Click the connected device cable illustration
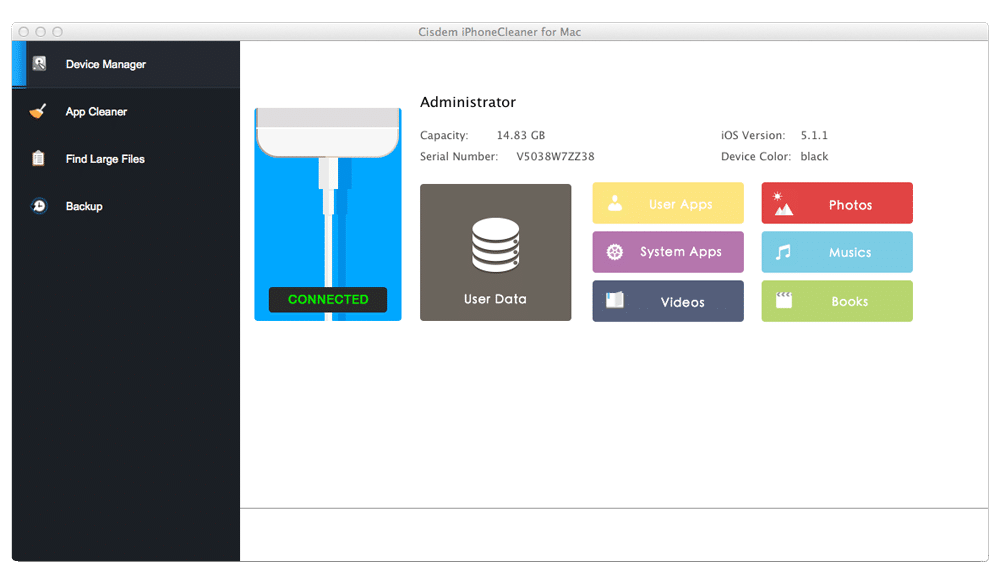Viewport: 1000px width, 583px height. 328,214
